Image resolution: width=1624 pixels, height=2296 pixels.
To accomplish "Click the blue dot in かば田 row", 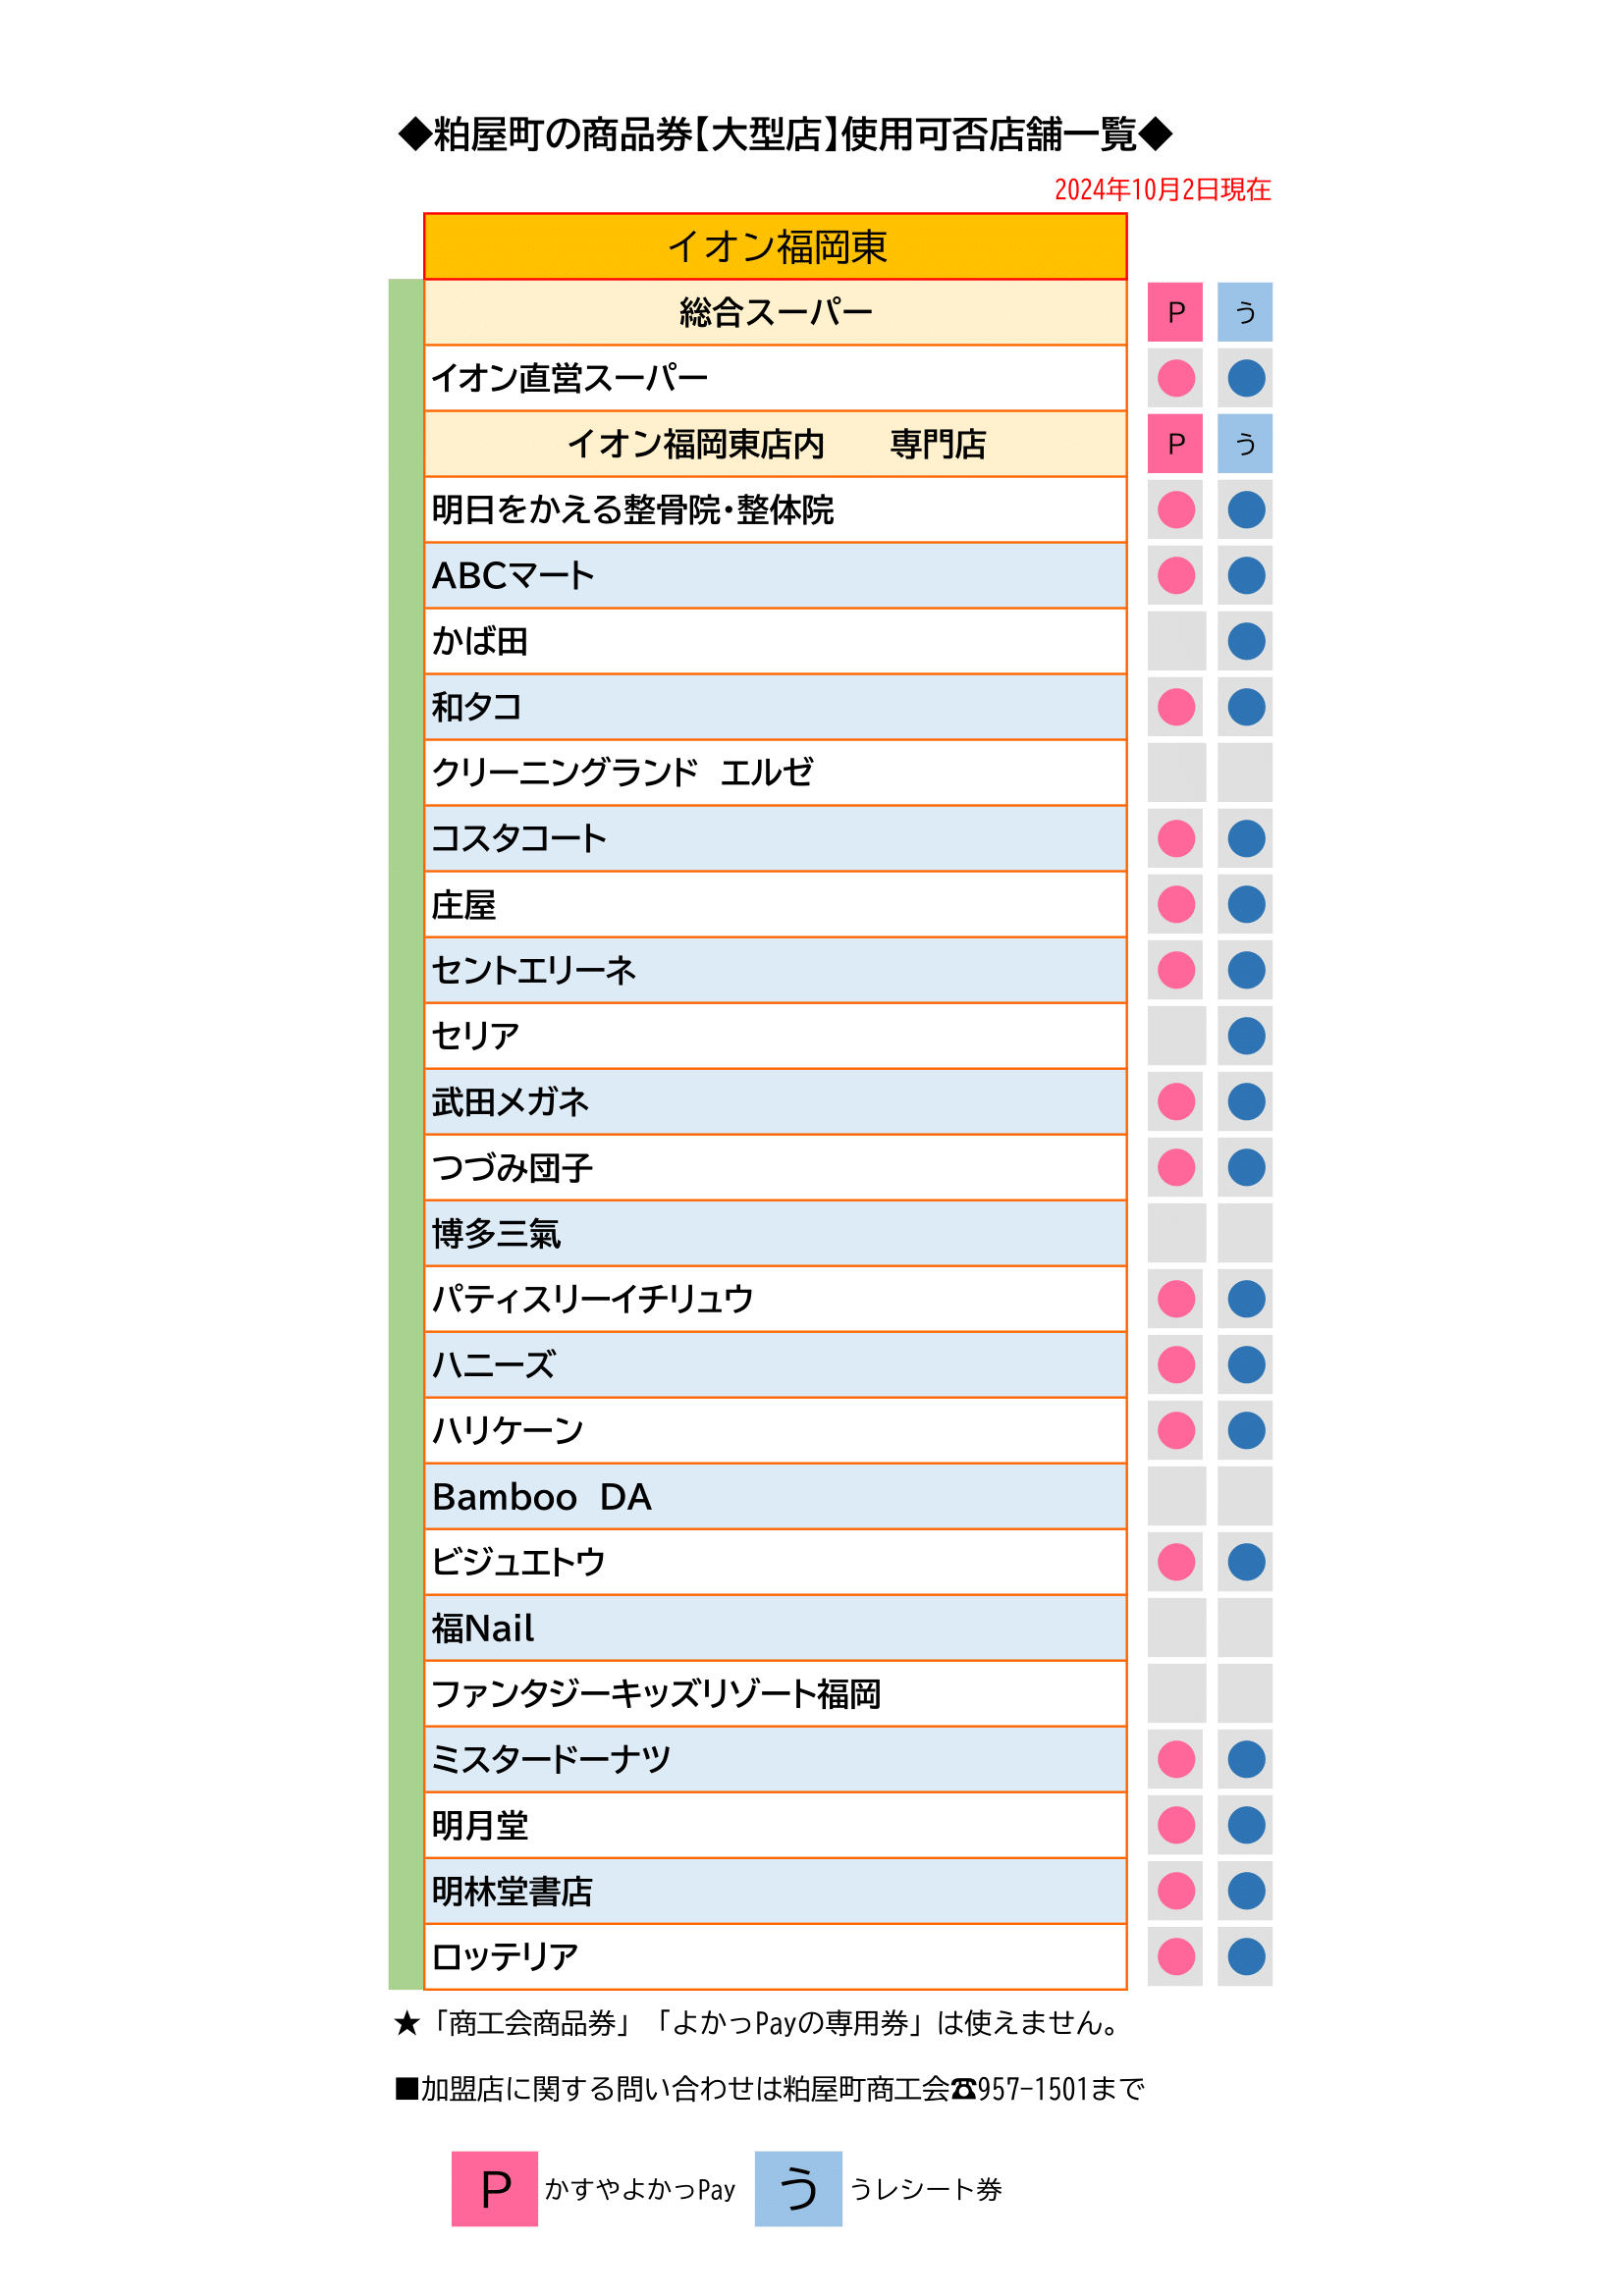I will point(1246,641).
